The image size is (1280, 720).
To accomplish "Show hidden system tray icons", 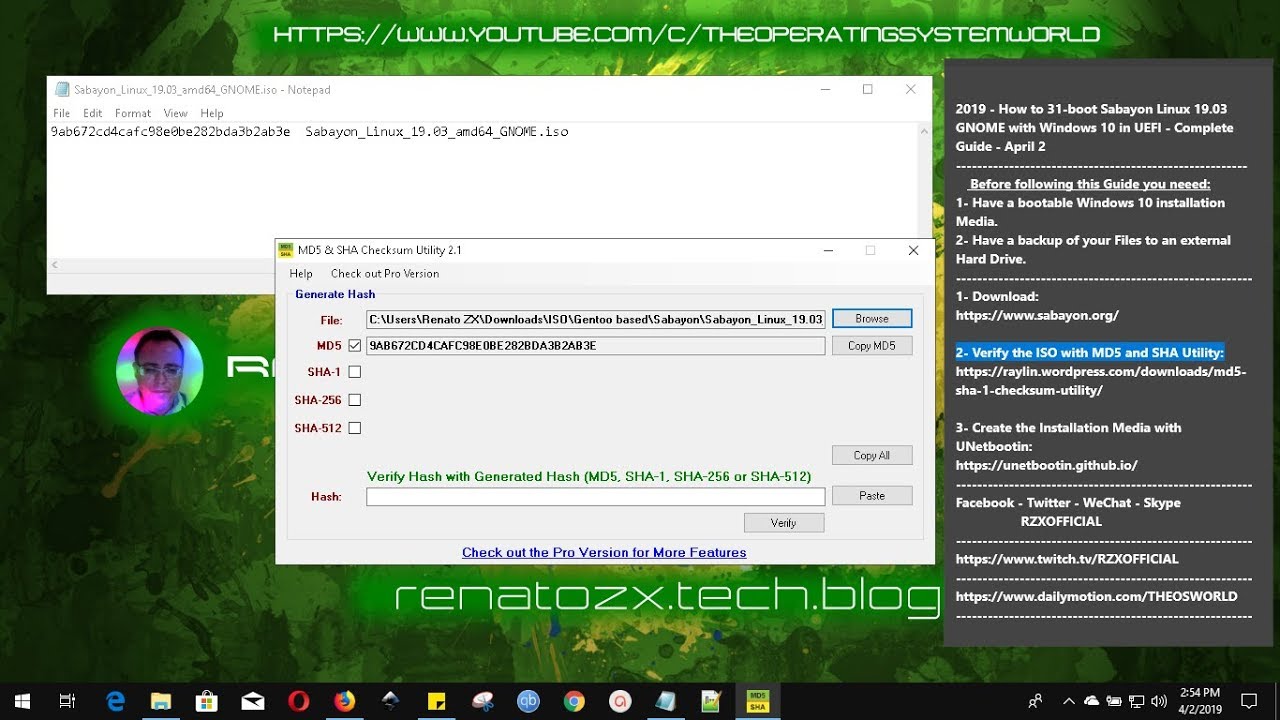I will (x=1069, y=701).
